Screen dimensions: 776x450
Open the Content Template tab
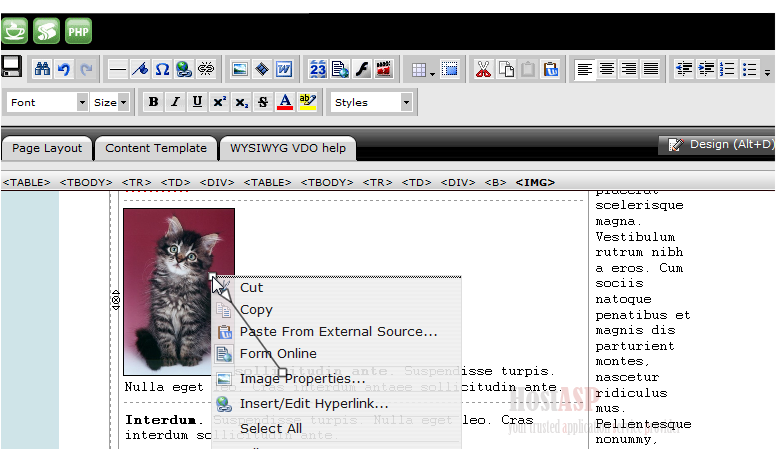pos(156,149)
